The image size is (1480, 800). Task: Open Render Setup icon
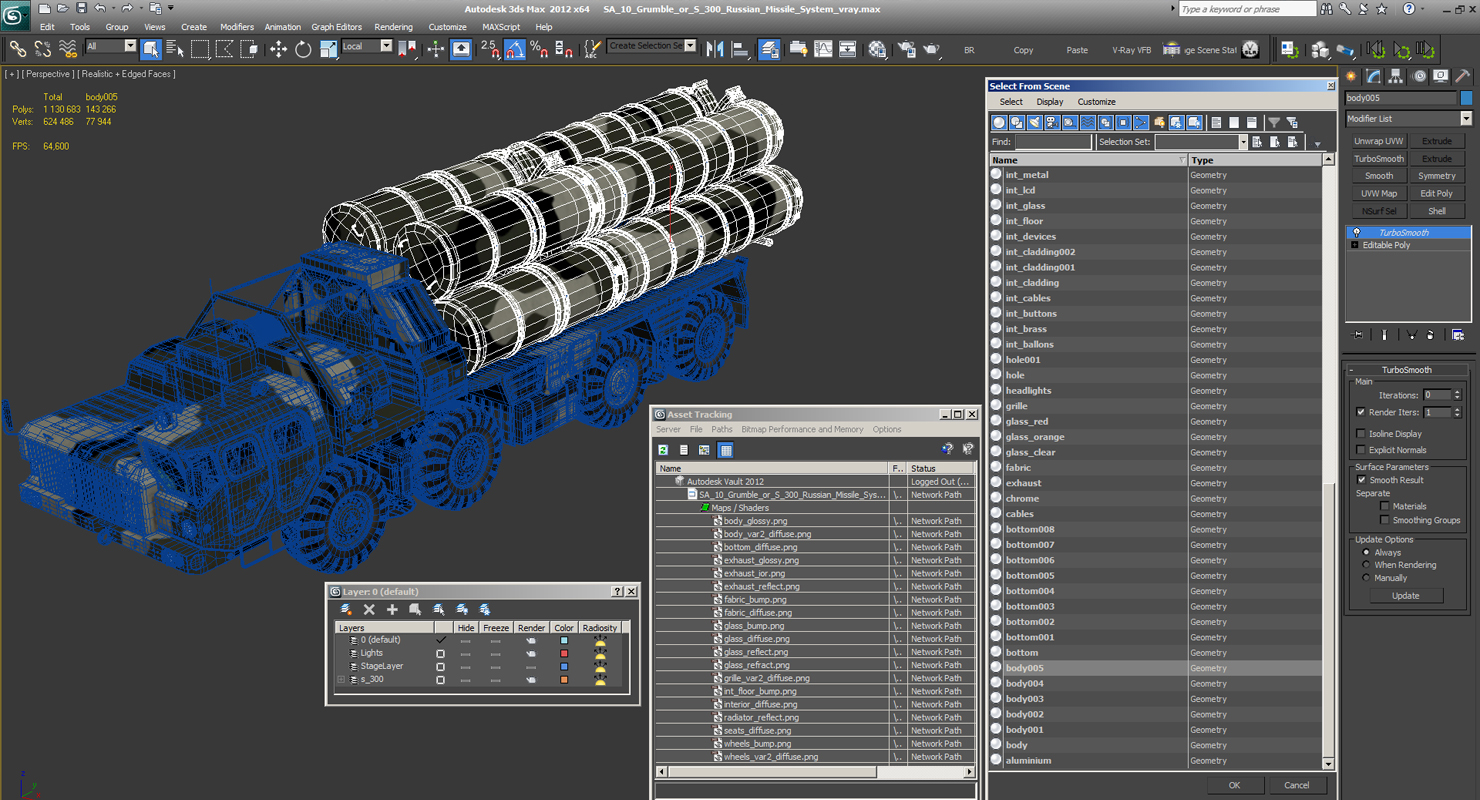point(906,48)
